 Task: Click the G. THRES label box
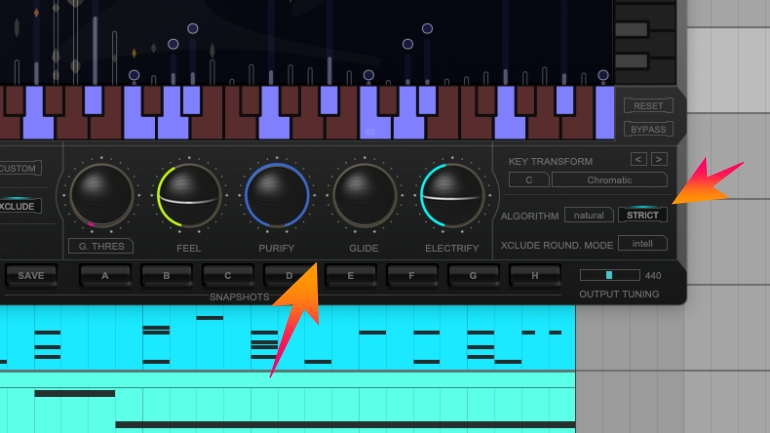pos(100,246)
